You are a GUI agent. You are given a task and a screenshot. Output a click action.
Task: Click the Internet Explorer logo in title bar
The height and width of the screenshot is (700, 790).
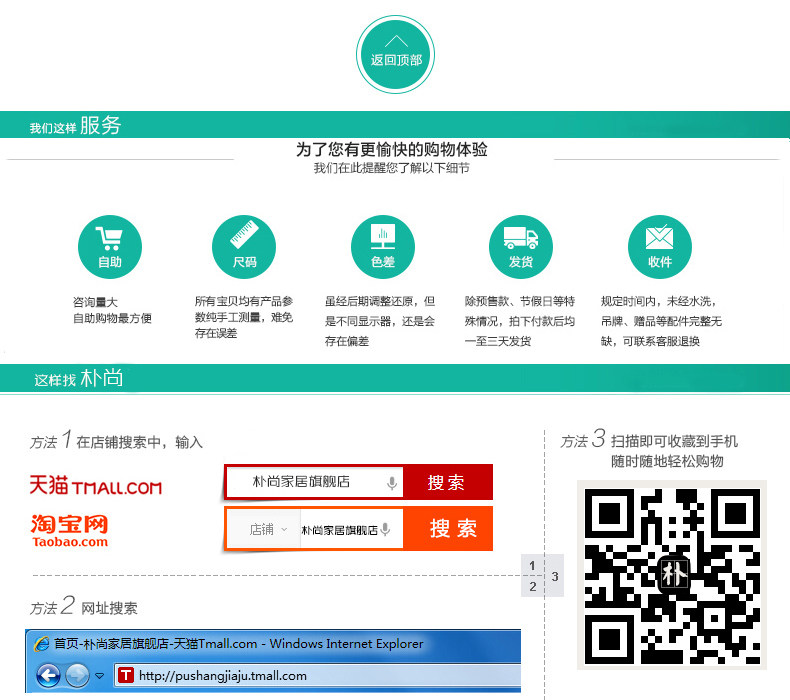point(41,644)
